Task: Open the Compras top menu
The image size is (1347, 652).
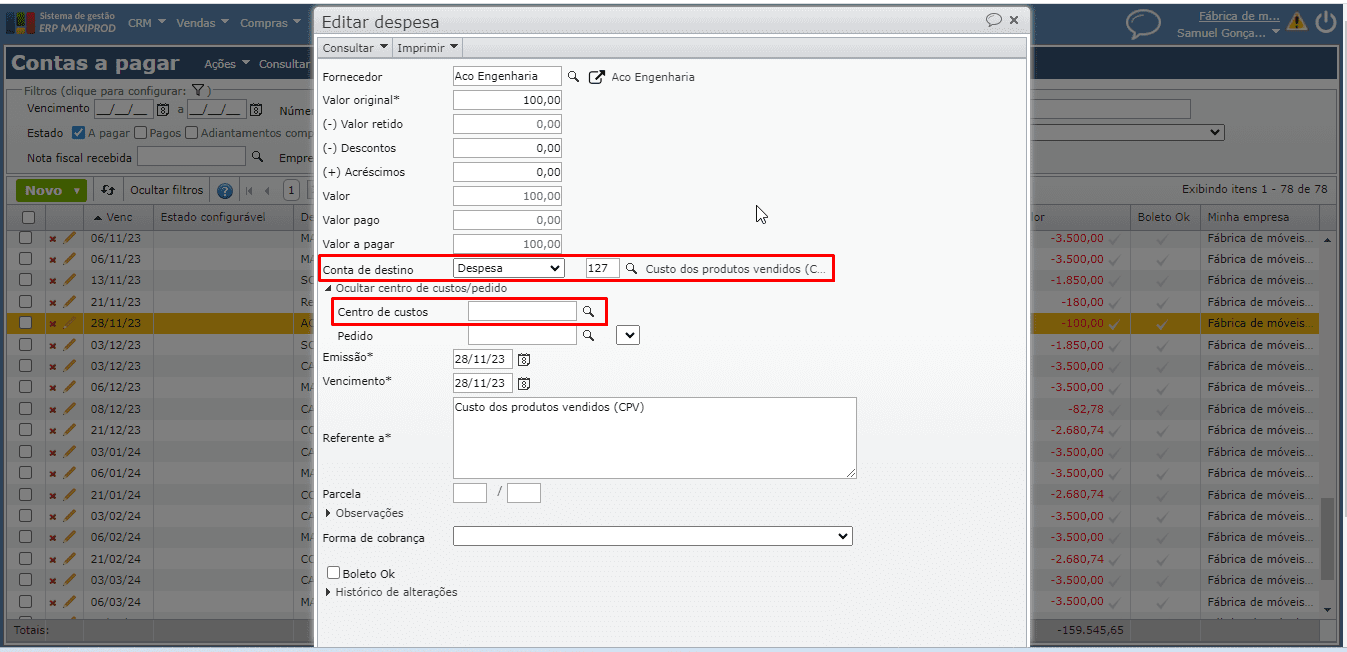Action: pos(271,22)
